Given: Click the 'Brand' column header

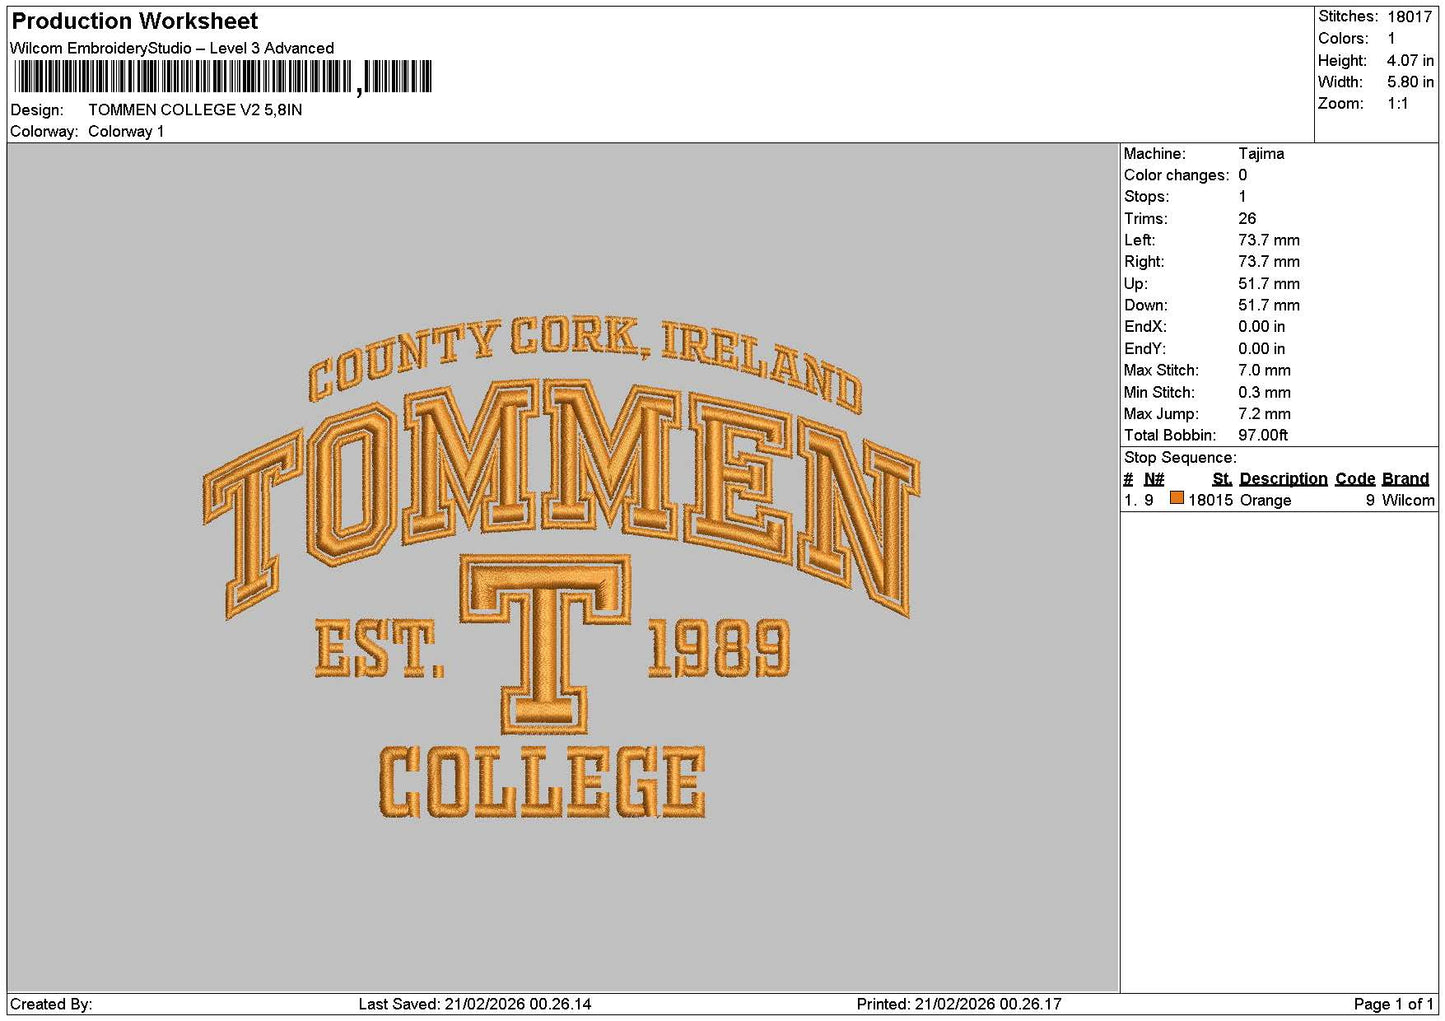Looking at the screenshot, I should 1405,479.
